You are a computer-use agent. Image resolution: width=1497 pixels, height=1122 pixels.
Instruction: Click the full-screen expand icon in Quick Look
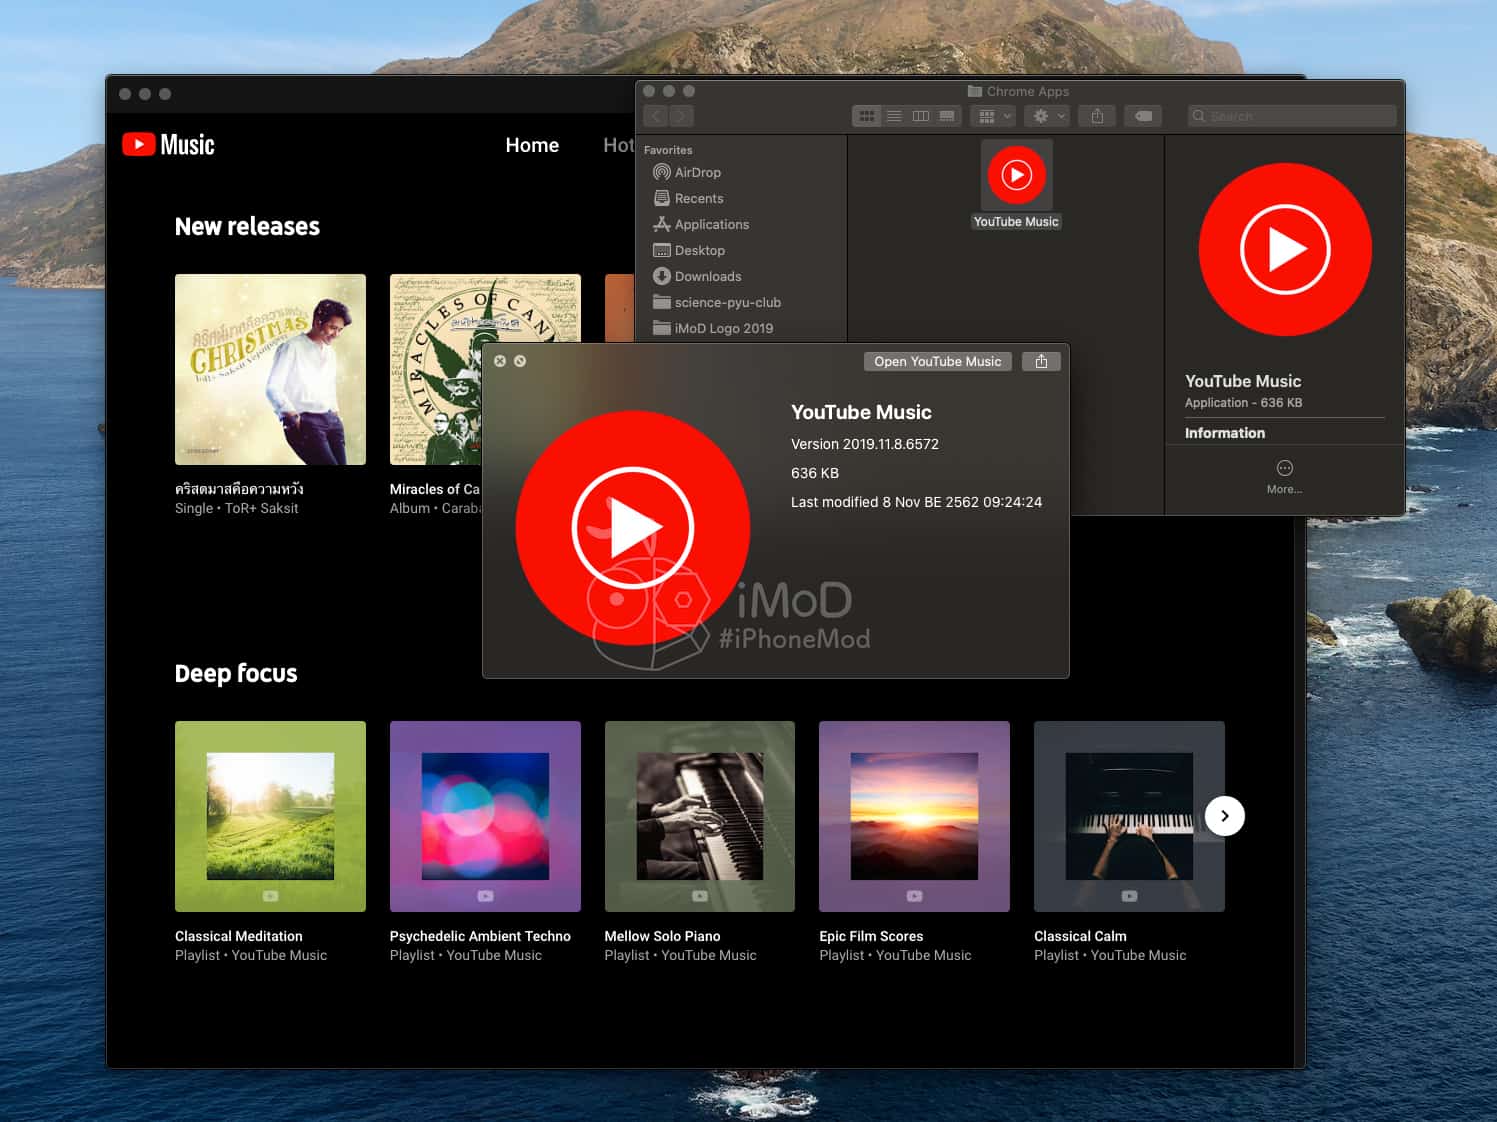click(x=520, y=361)
